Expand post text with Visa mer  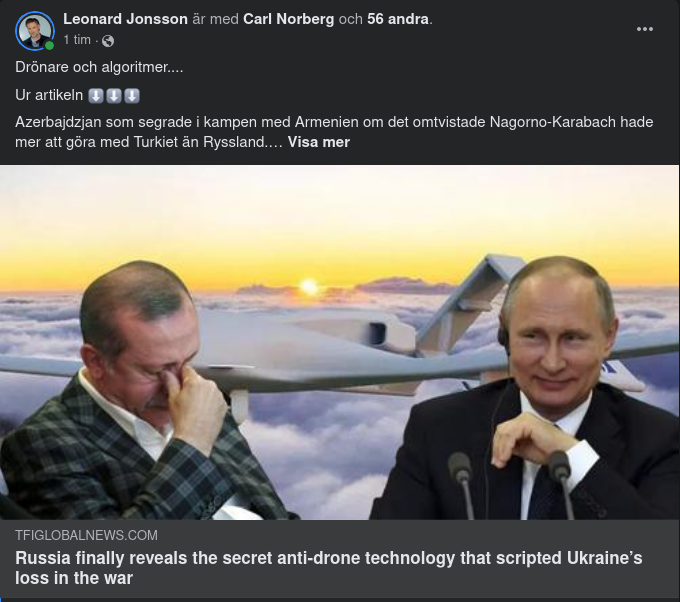(318, 142)
